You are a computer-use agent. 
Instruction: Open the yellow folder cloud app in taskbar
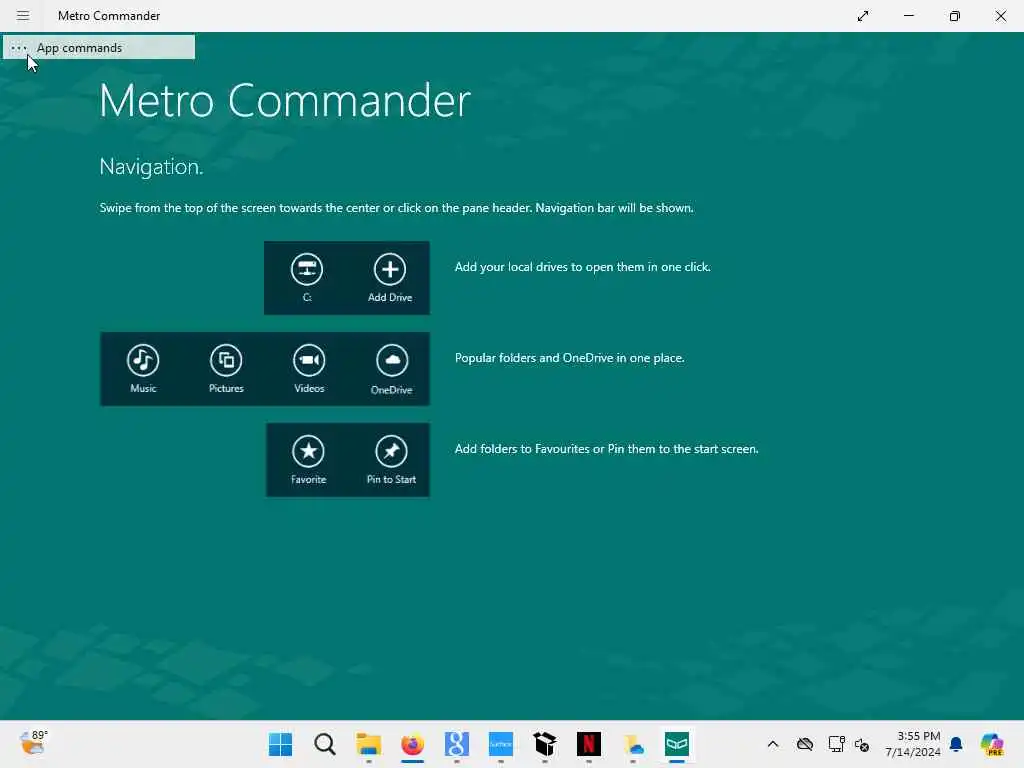tap(633, 744)
